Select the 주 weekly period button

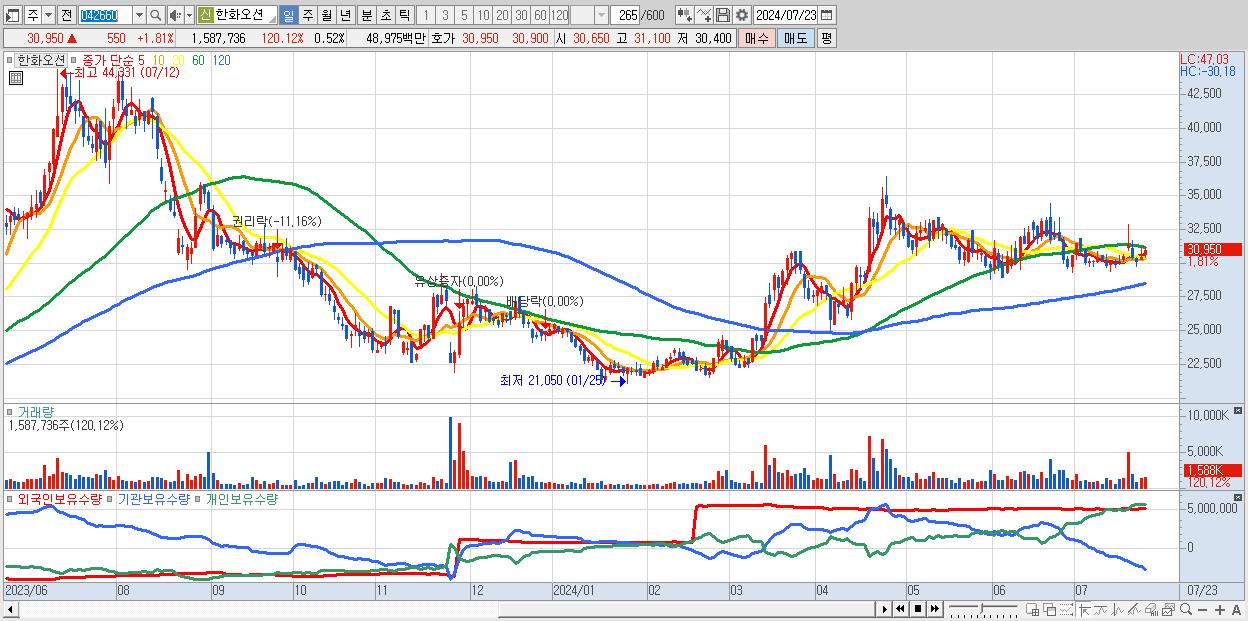click(x=307, y=15)
